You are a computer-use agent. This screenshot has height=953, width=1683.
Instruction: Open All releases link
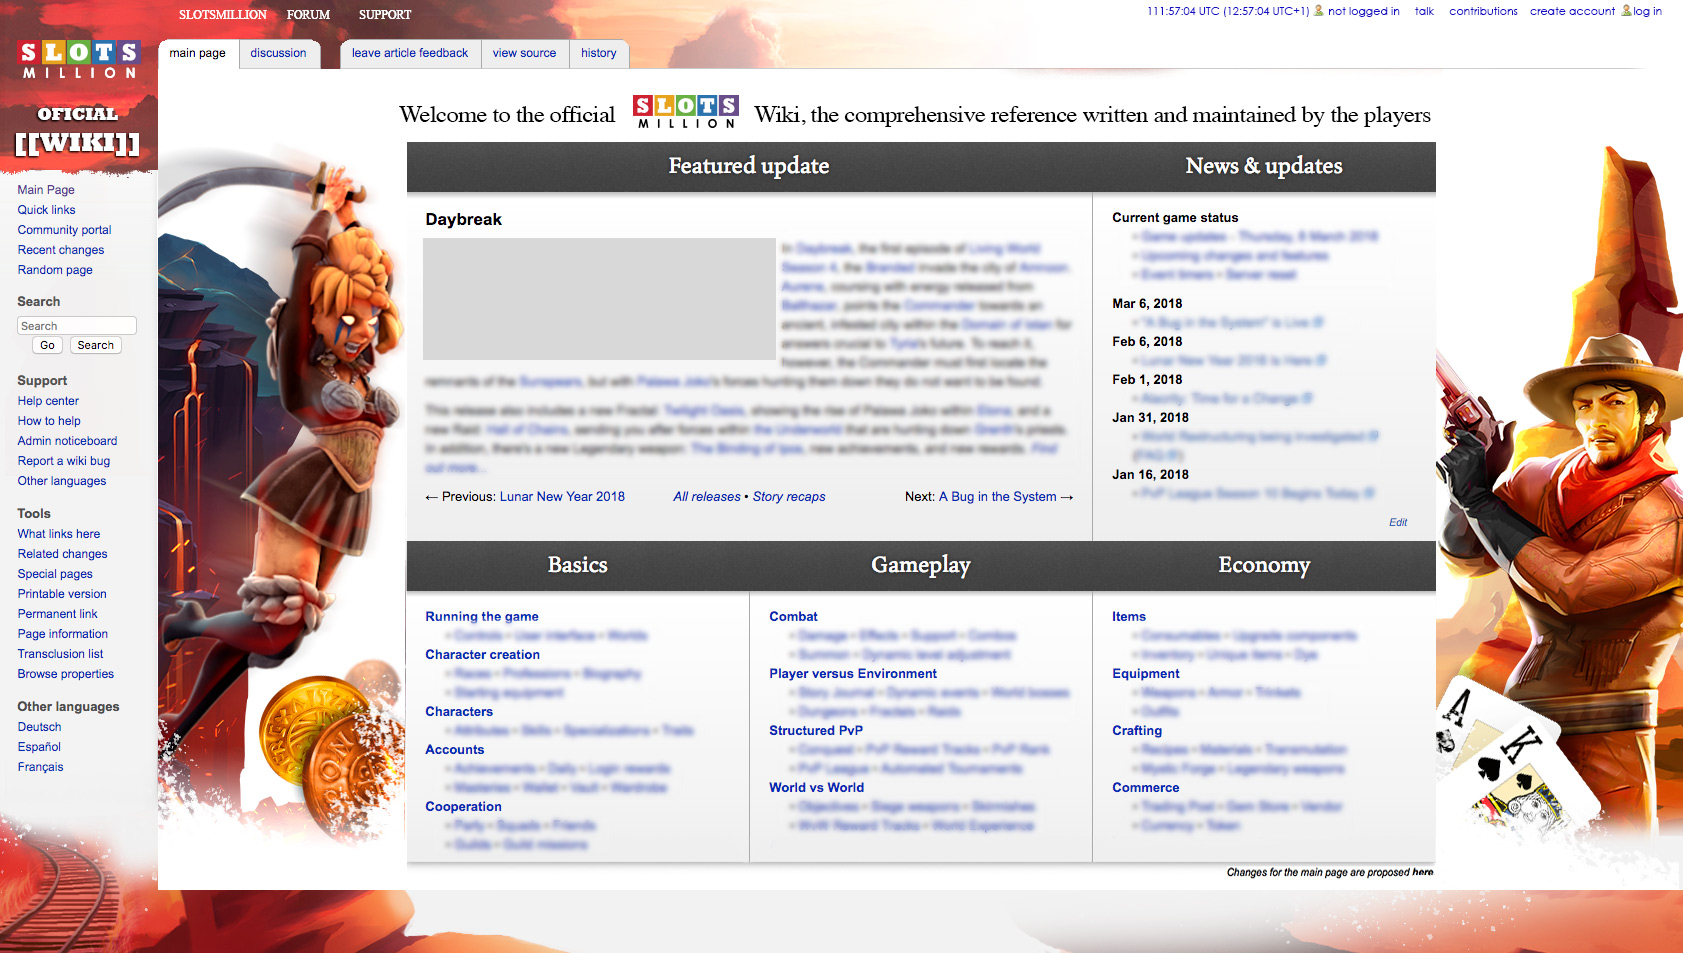[707, 497]
